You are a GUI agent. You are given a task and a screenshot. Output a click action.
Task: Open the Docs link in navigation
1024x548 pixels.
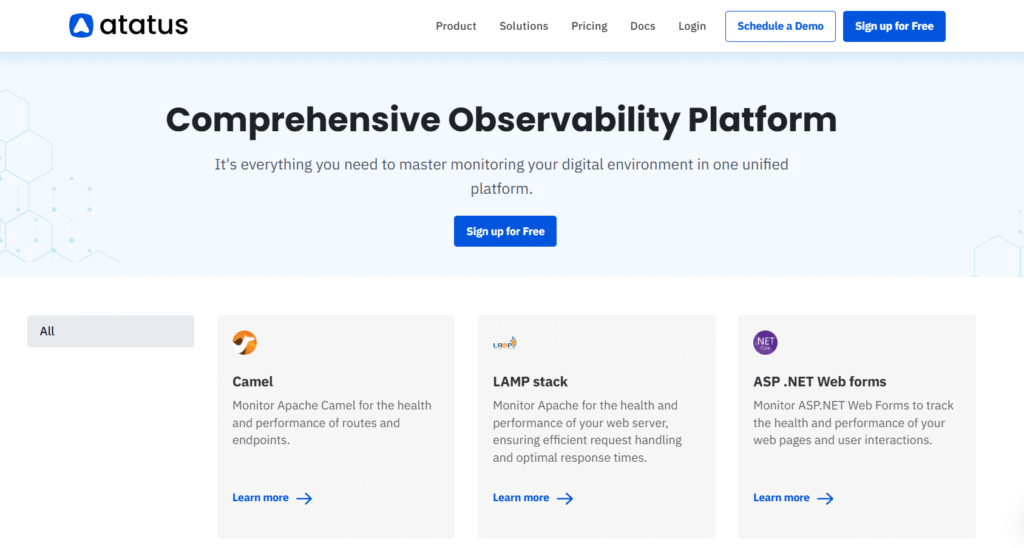[x=643, y=26]
